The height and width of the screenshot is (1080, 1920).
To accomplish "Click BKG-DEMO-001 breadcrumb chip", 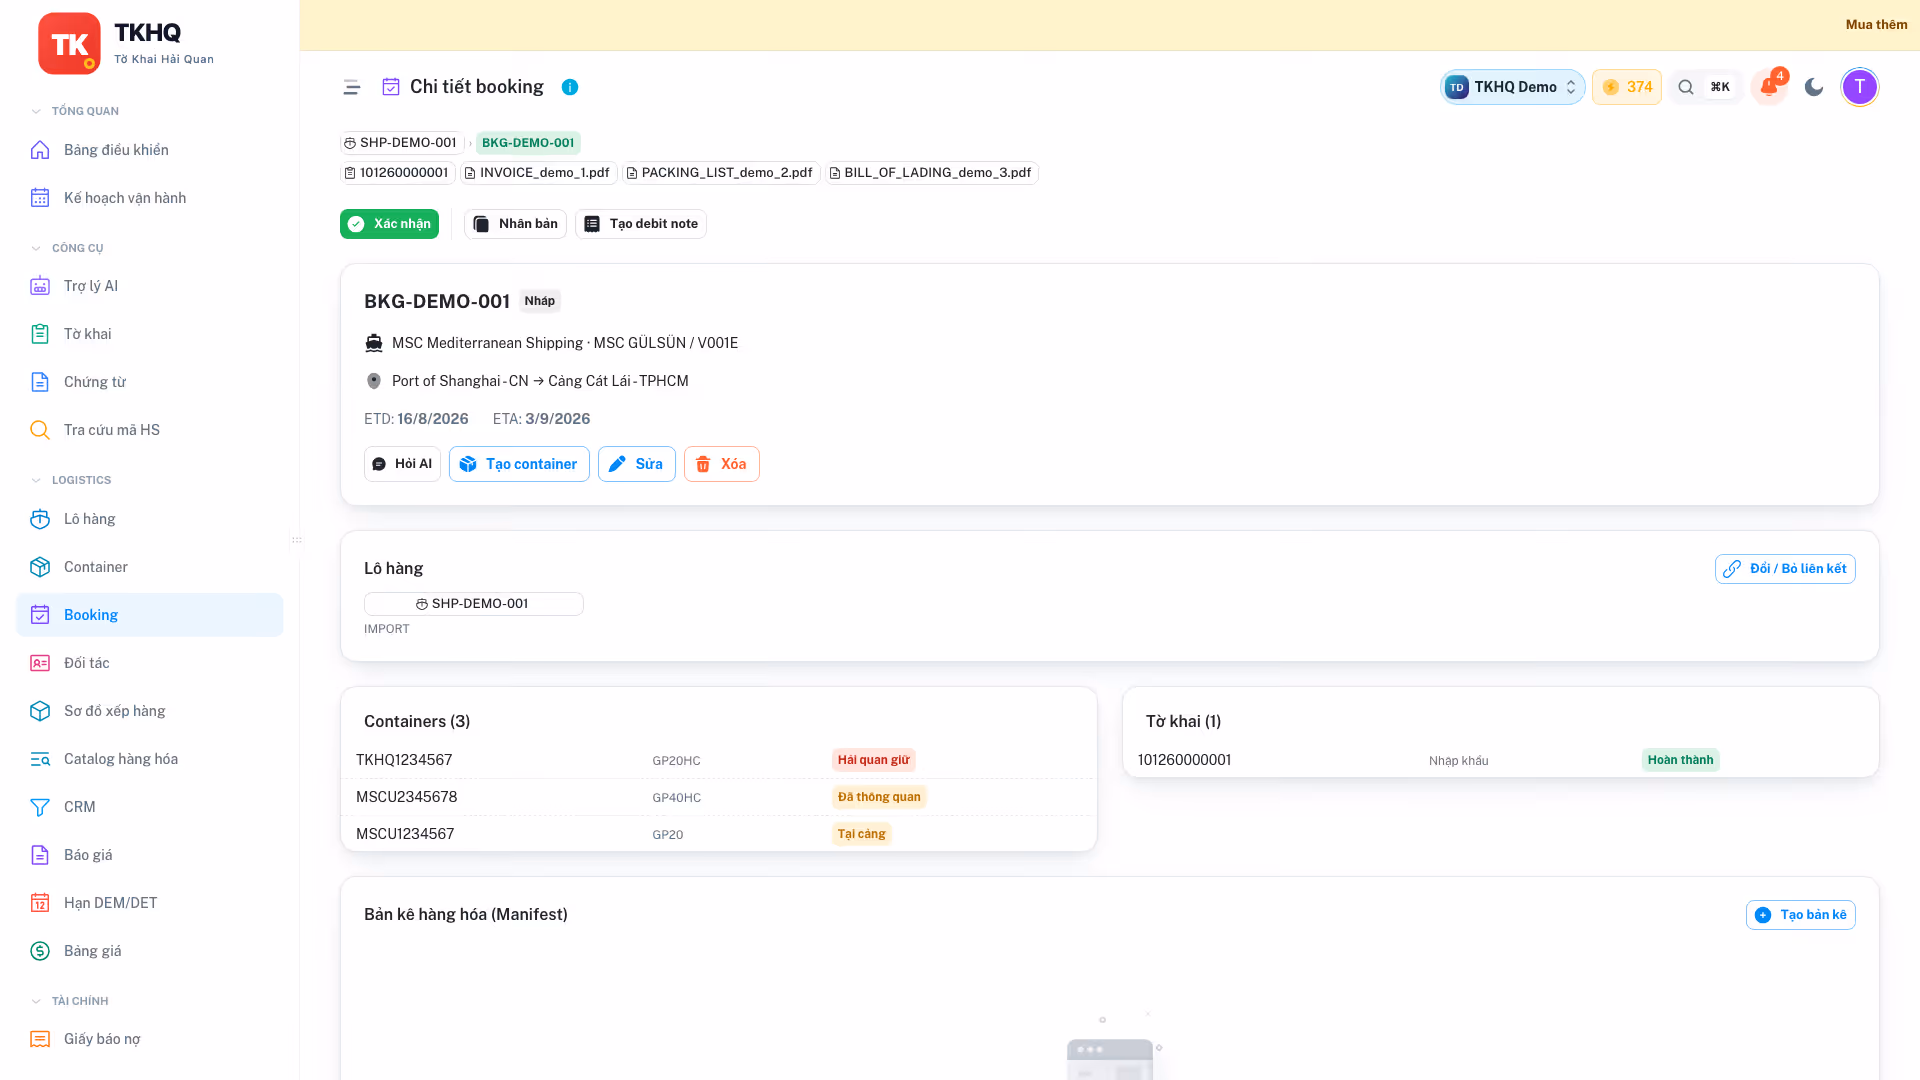I will 528,143.
